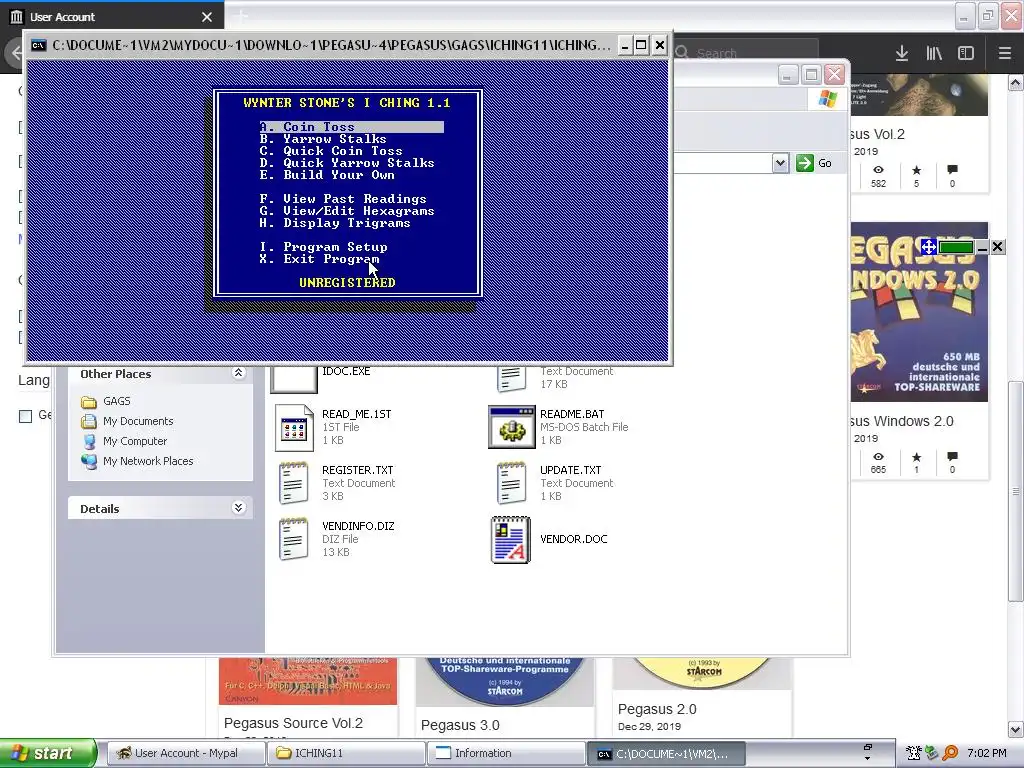Open the Explorer address bar dropdown
Screen dimensions: 1024x768
pyautogui.click(x=780, y=163)
